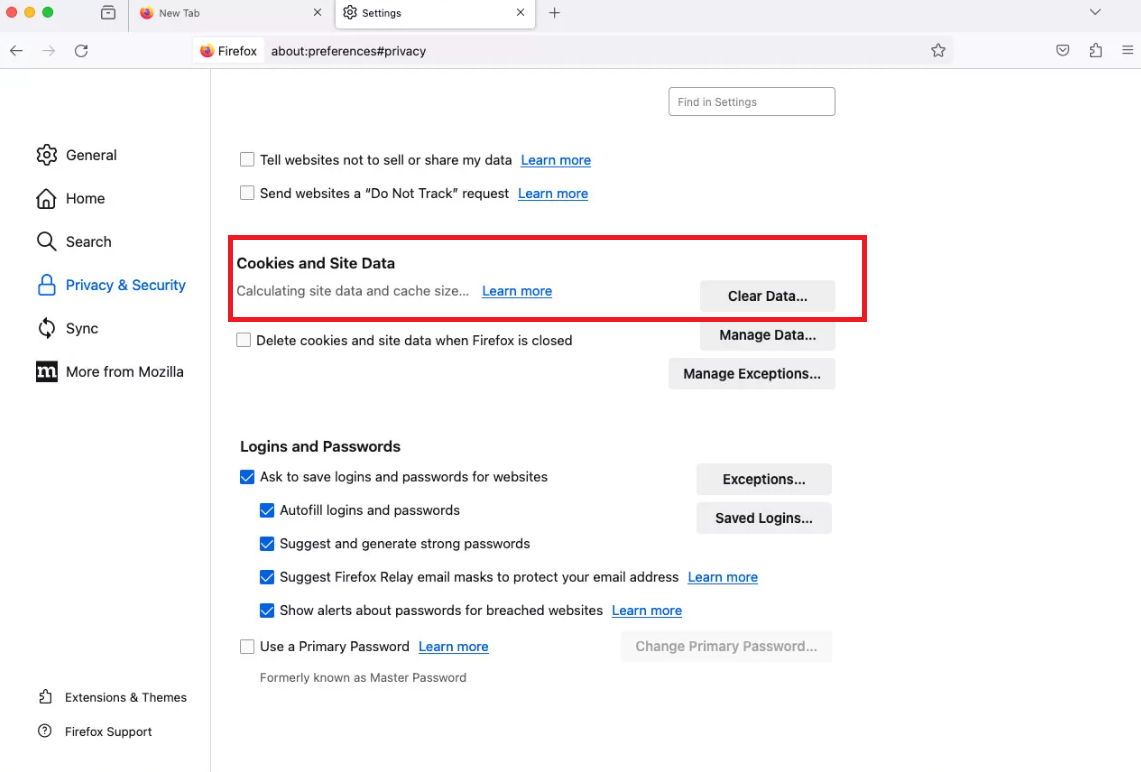The width and height of the screenshot is (1141, 772).
Task: Click Learn more beside sell or share data
Action: (556, 160)
